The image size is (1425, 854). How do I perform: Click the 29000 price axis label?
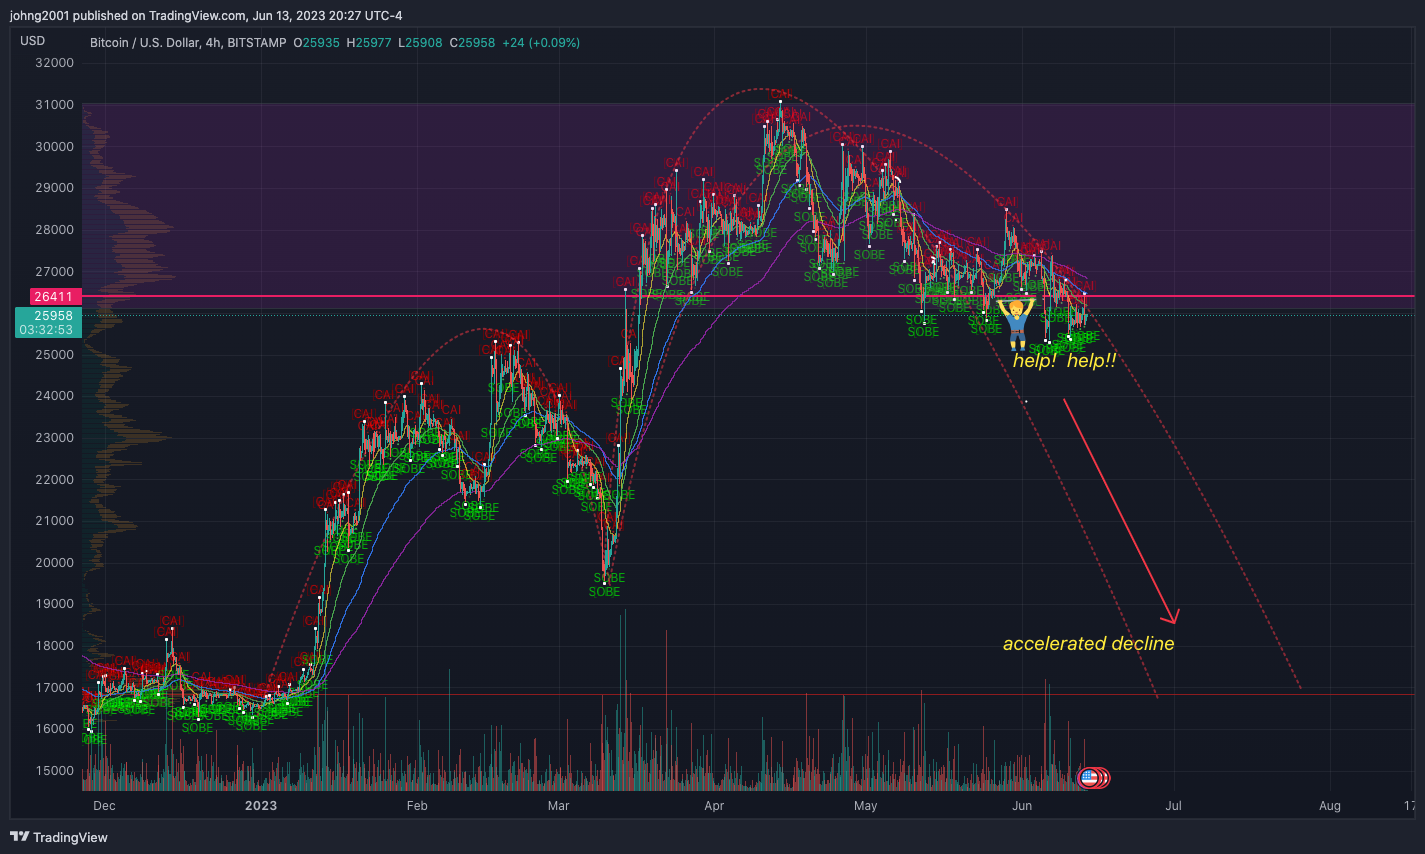pos(54,188)
